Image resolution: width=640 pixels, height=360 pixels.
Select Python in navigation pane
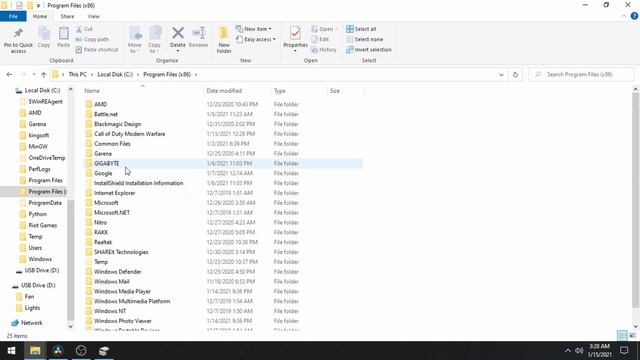(37, 214)
